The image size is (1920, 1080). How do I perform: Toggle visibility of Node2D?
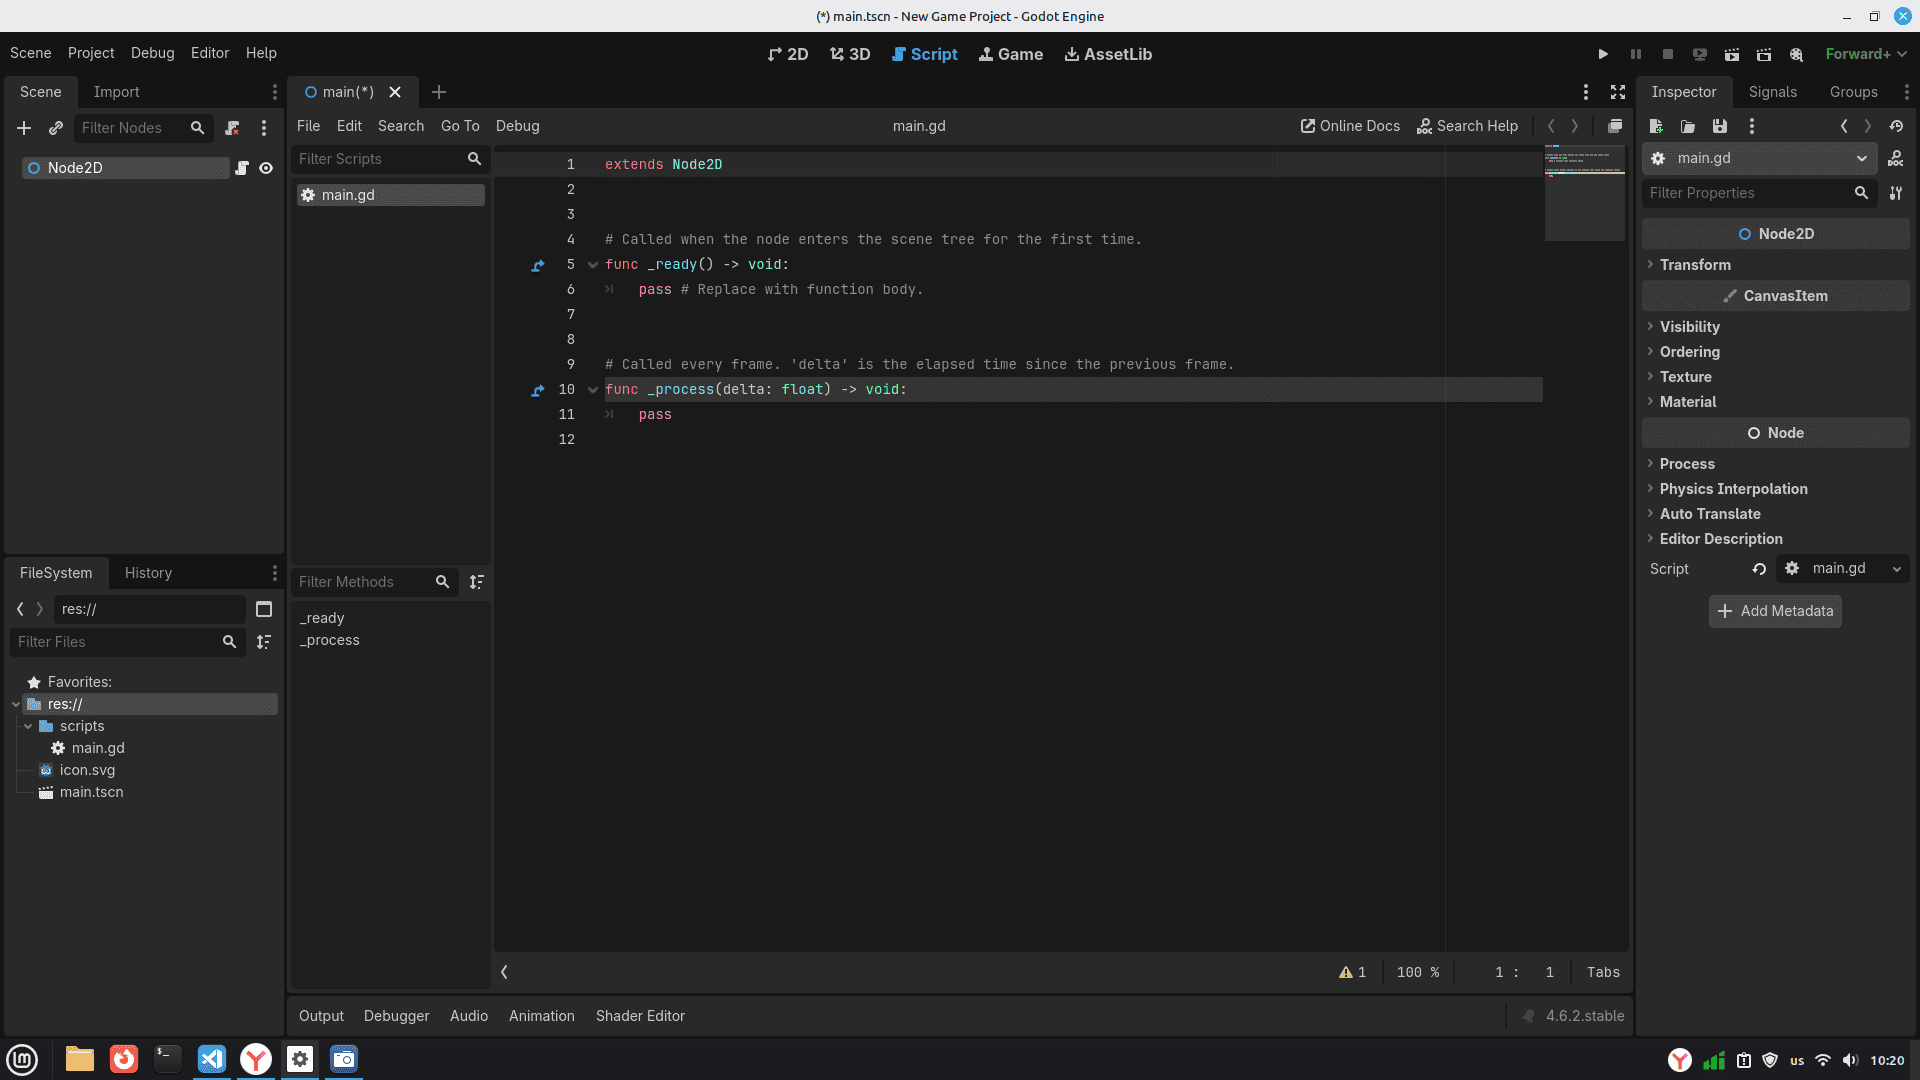pyautogui.click(x=266, y=168)
